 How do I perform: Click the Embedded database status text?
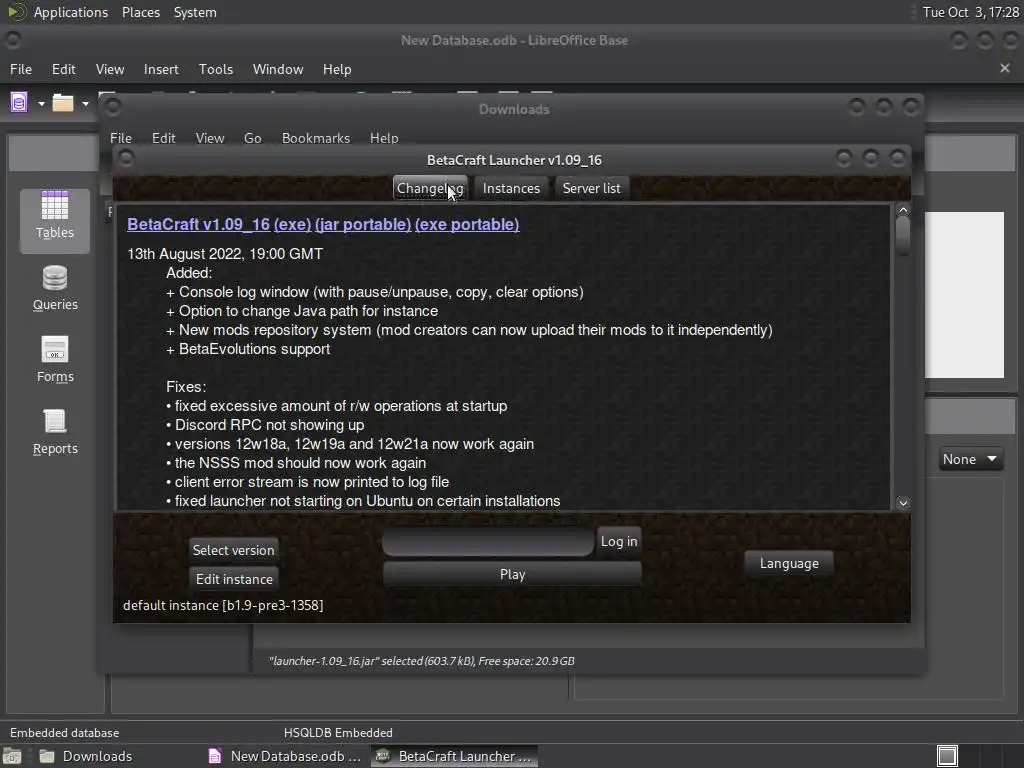pyautogui.click(x=65, y=733)
